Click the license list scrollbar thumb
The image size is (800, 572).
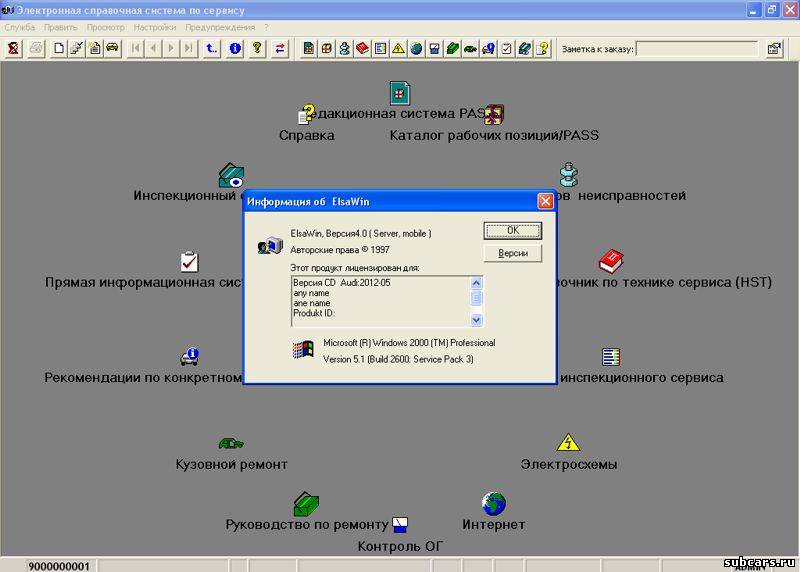476,298
